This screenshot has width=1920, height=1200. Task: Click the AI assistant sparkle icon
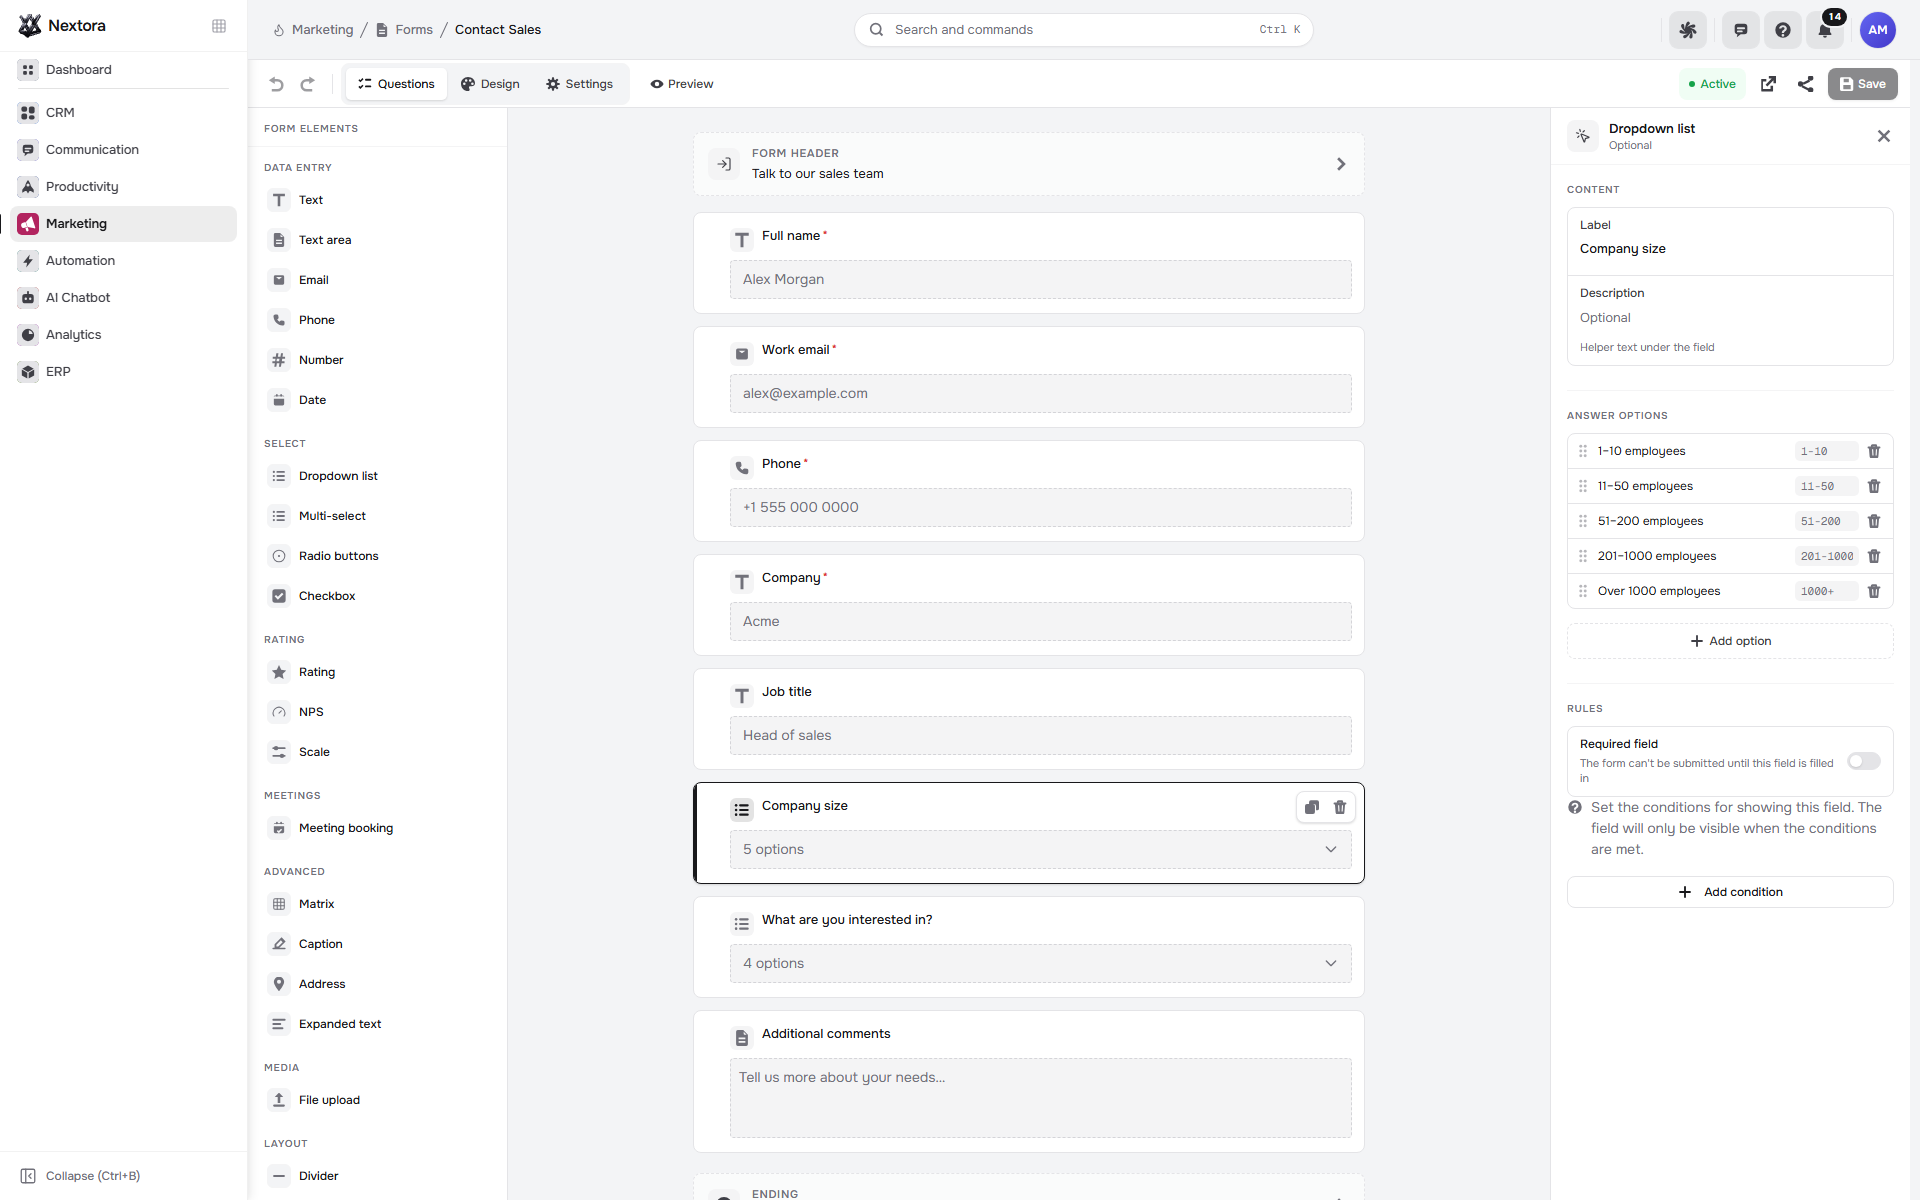[1688, 30]
